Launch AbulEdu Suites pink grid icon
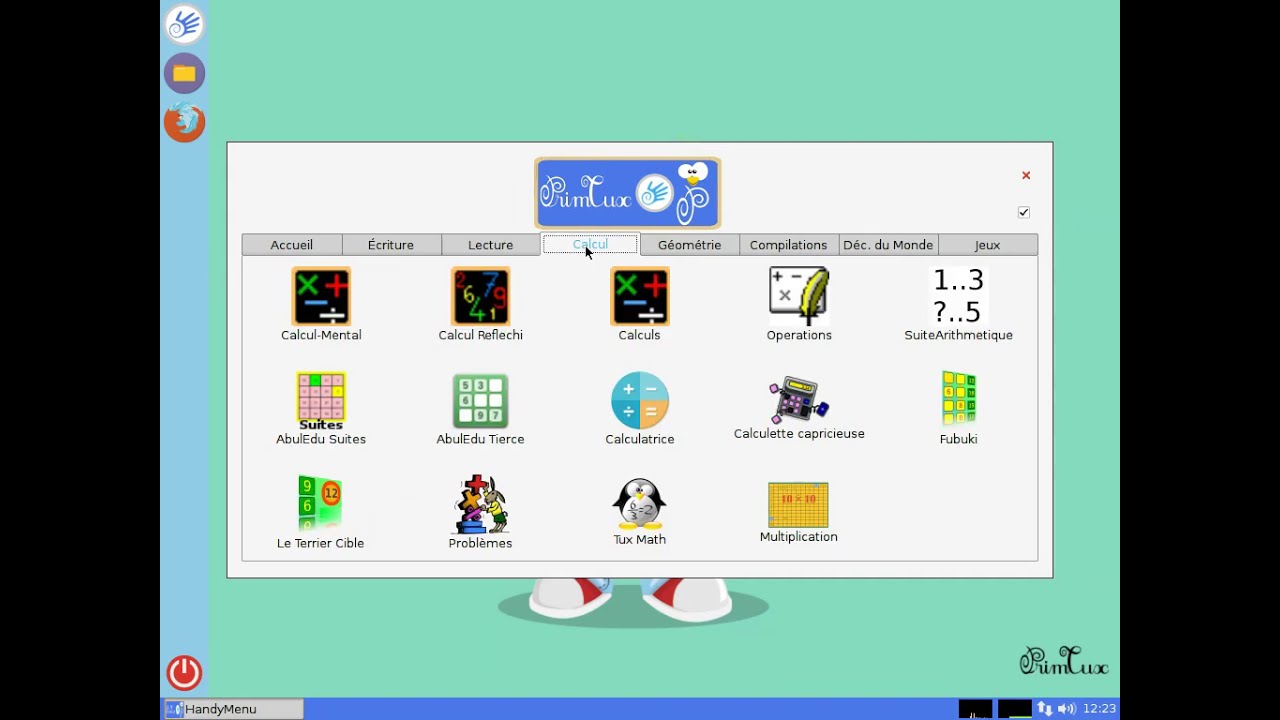The height and width of the screenshot is (720, 1280). 321,401
